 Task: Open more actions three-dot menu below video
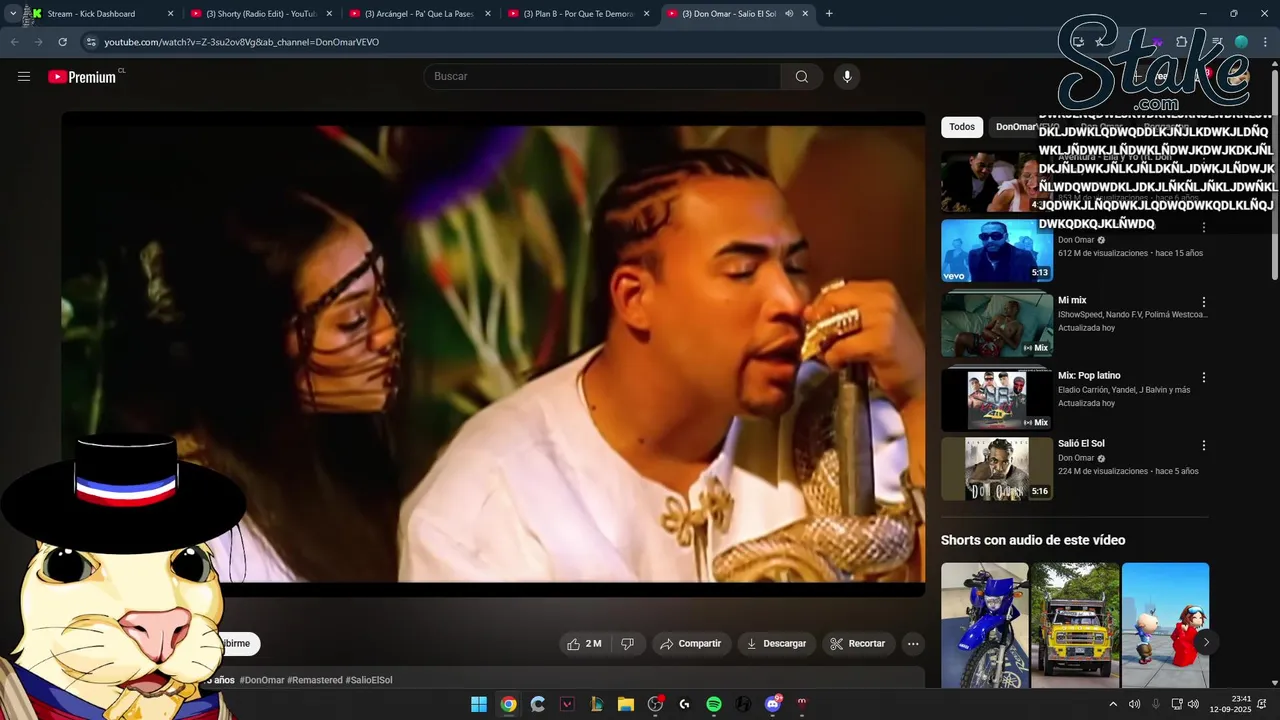click(913, 644)
